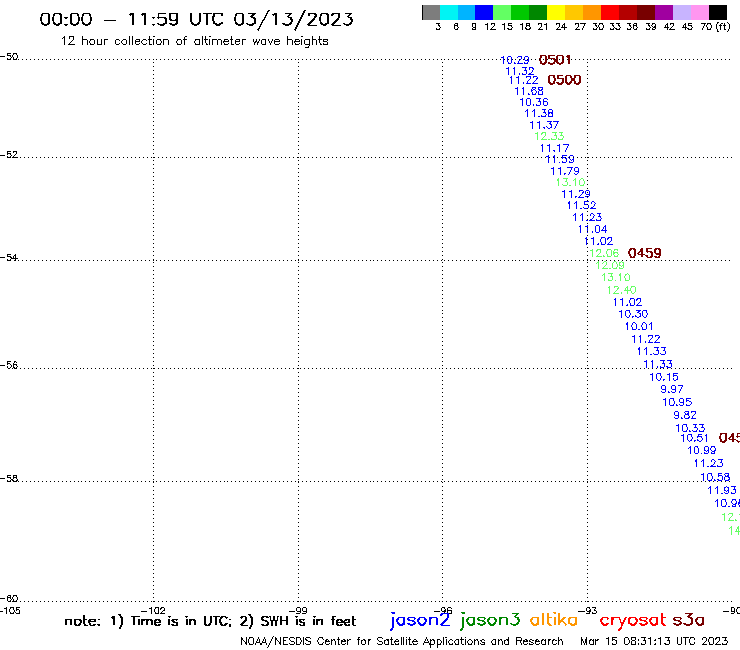Click the -93 longitude axis label

[x=588, y=610]
